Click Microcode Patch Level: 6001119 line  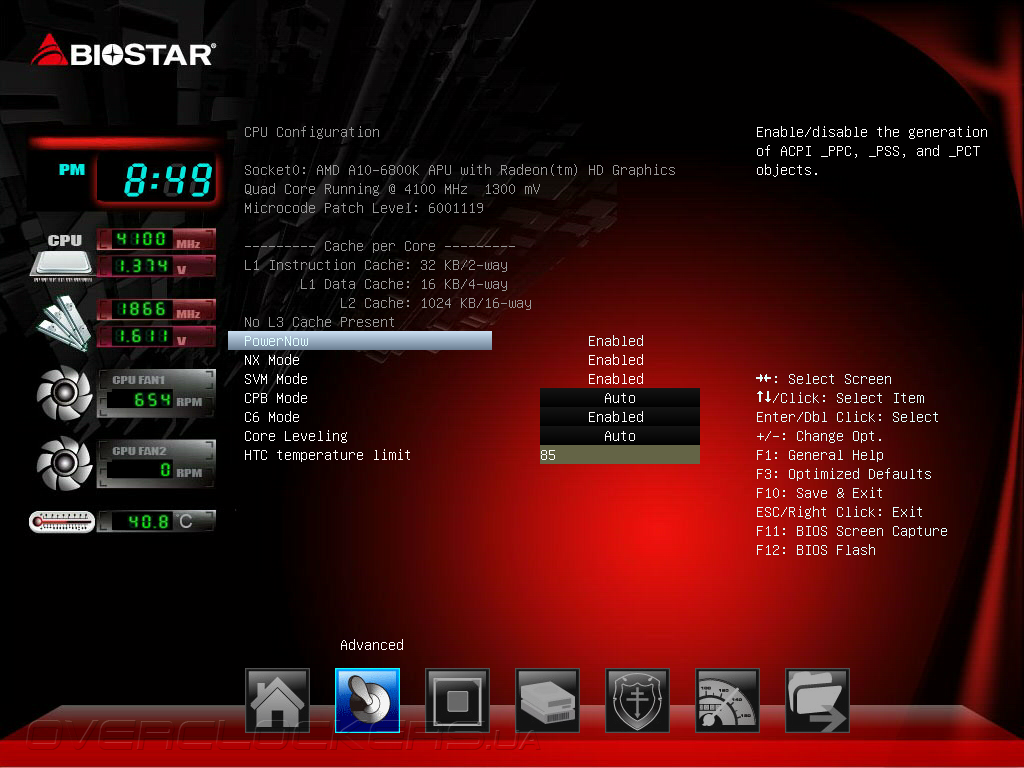pos(364,208)
